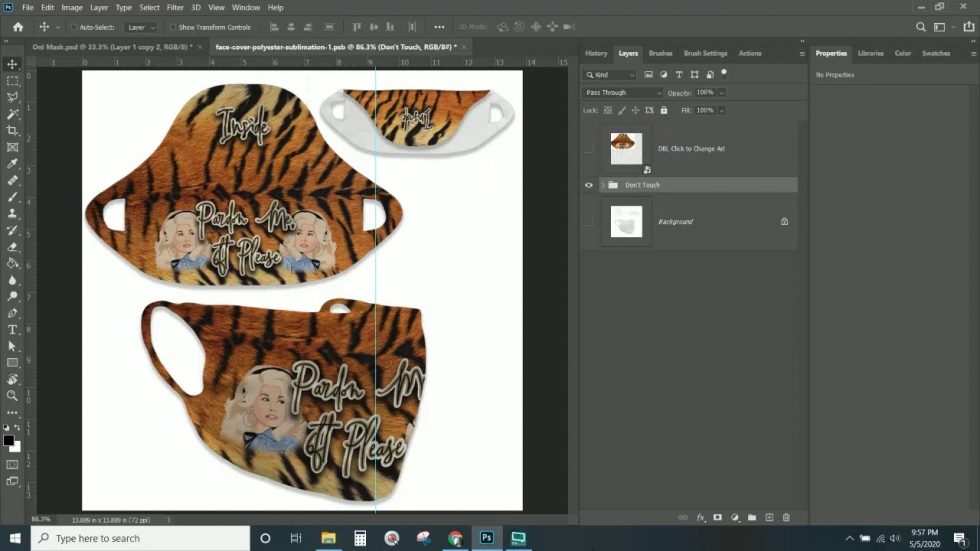Screen dimensions: 980x551
Task: Check Show Transform Controls option
Action: 172,27
